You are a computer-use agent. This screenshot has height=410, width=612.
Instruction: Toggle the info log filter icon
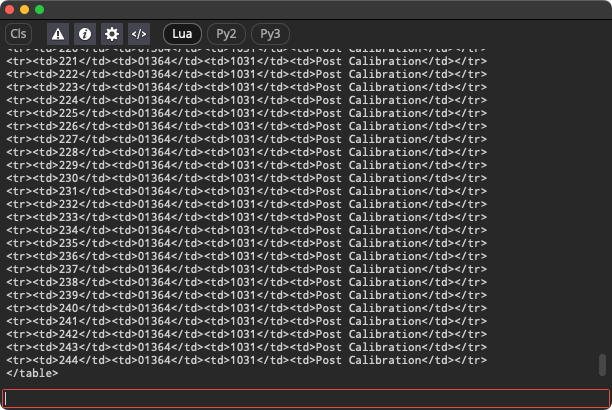(x=85, y=34)
